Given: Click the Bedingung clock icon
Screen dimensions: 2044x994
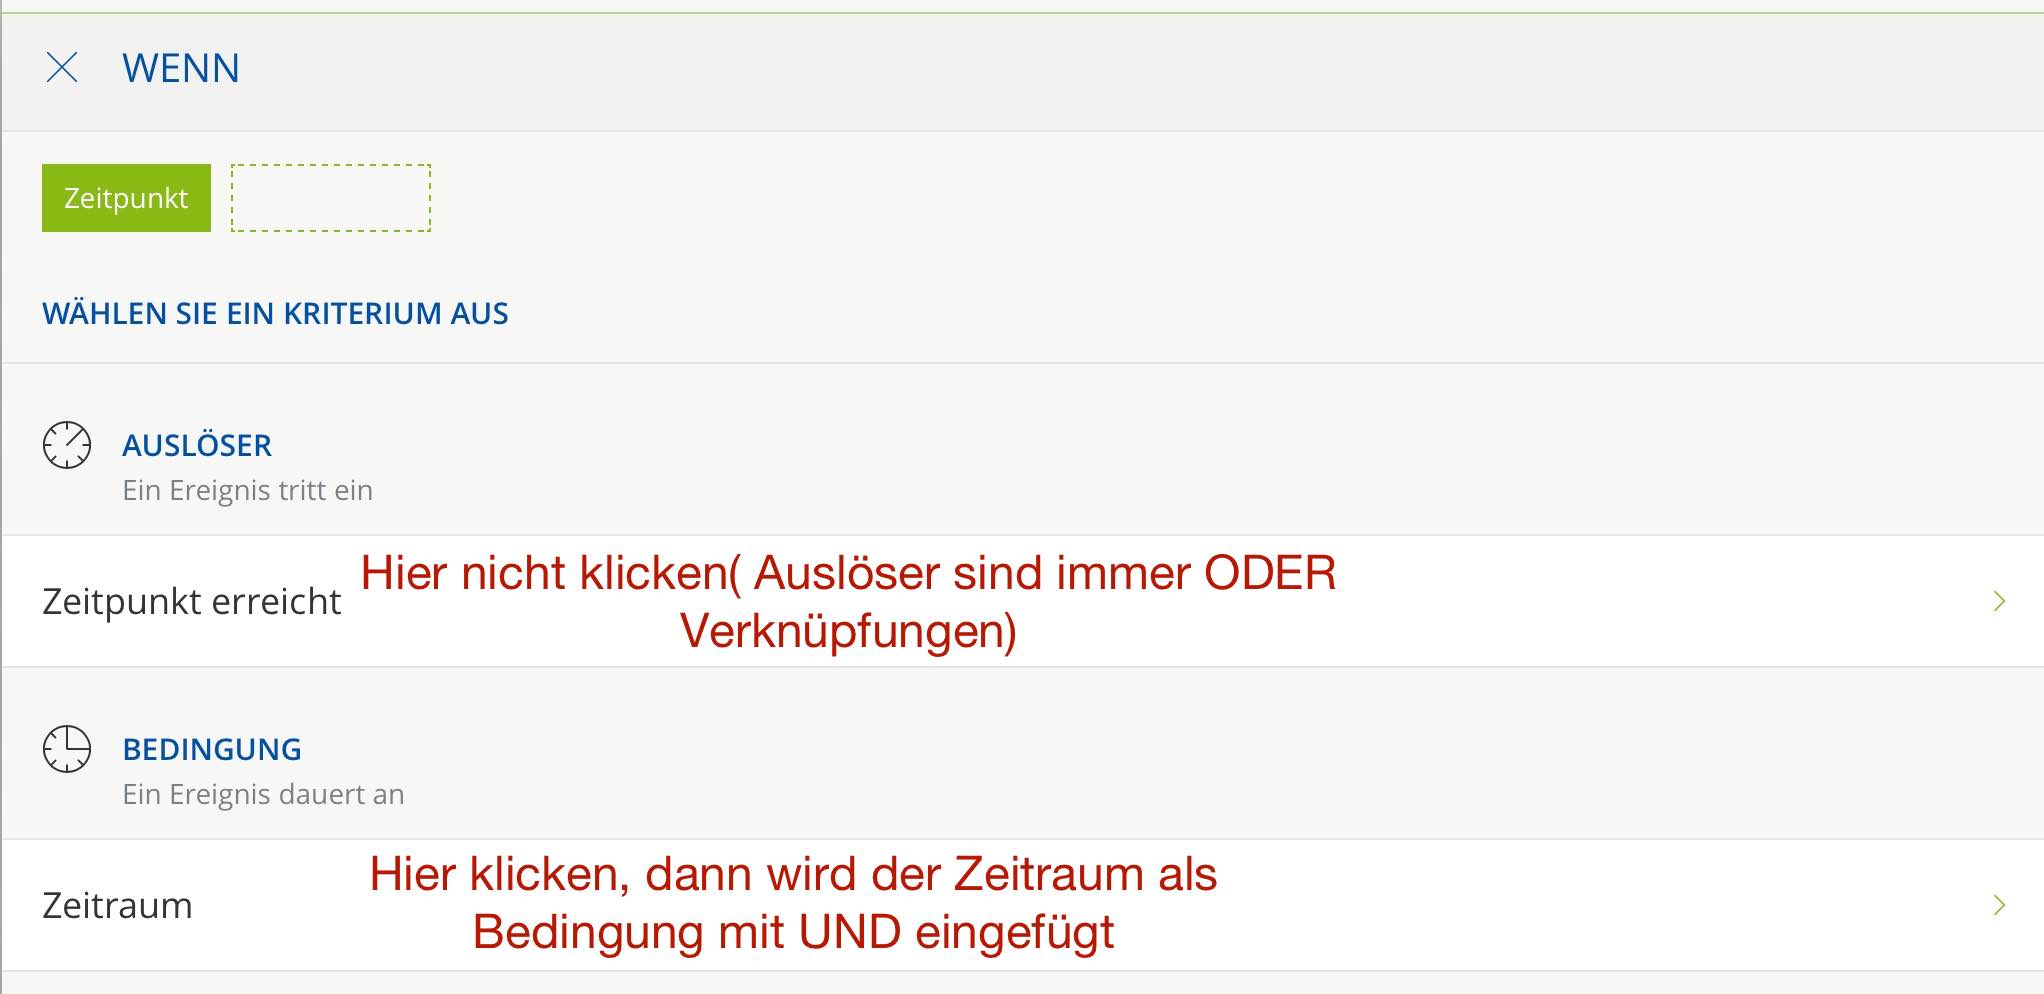Looking at the screenshot, I should (x=67, y=749).
